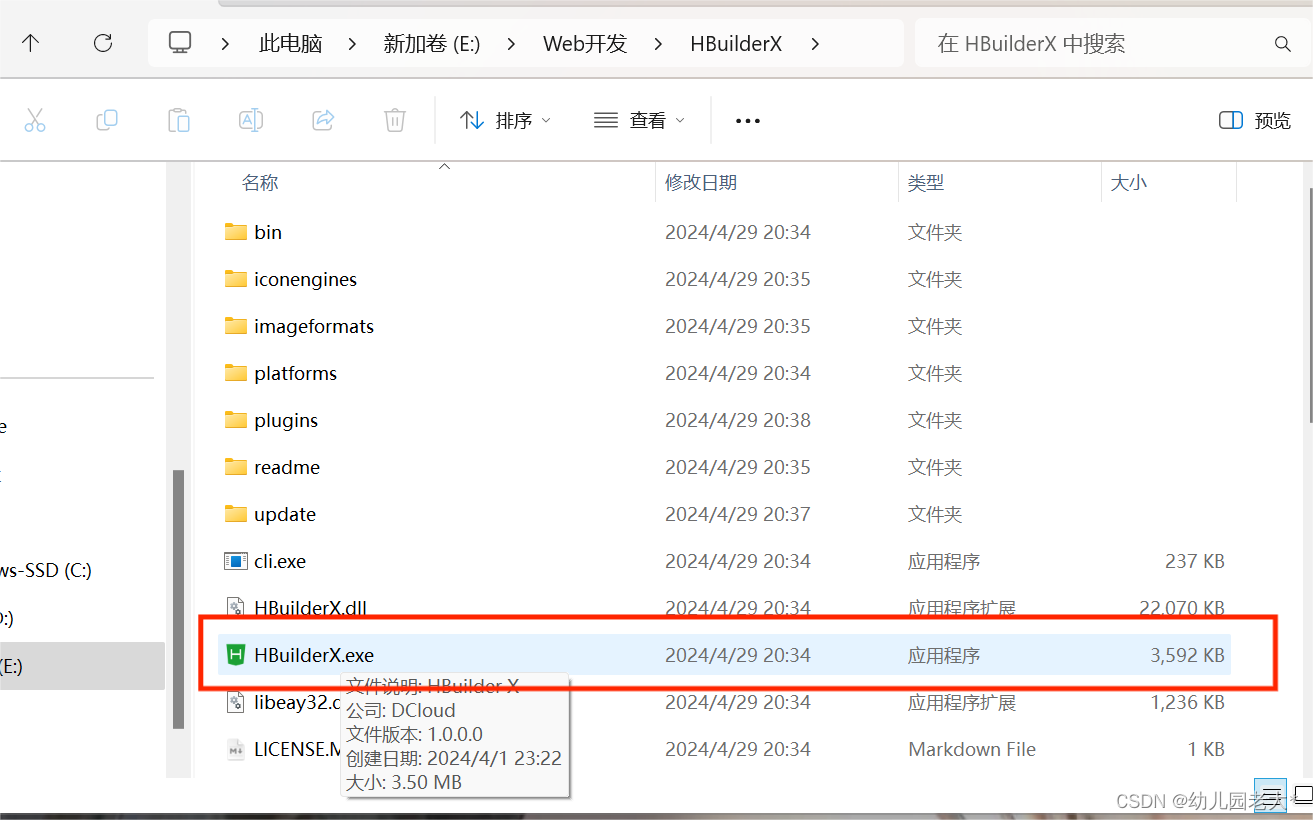Click the 1,236 KB size cell

point(1187,702)
